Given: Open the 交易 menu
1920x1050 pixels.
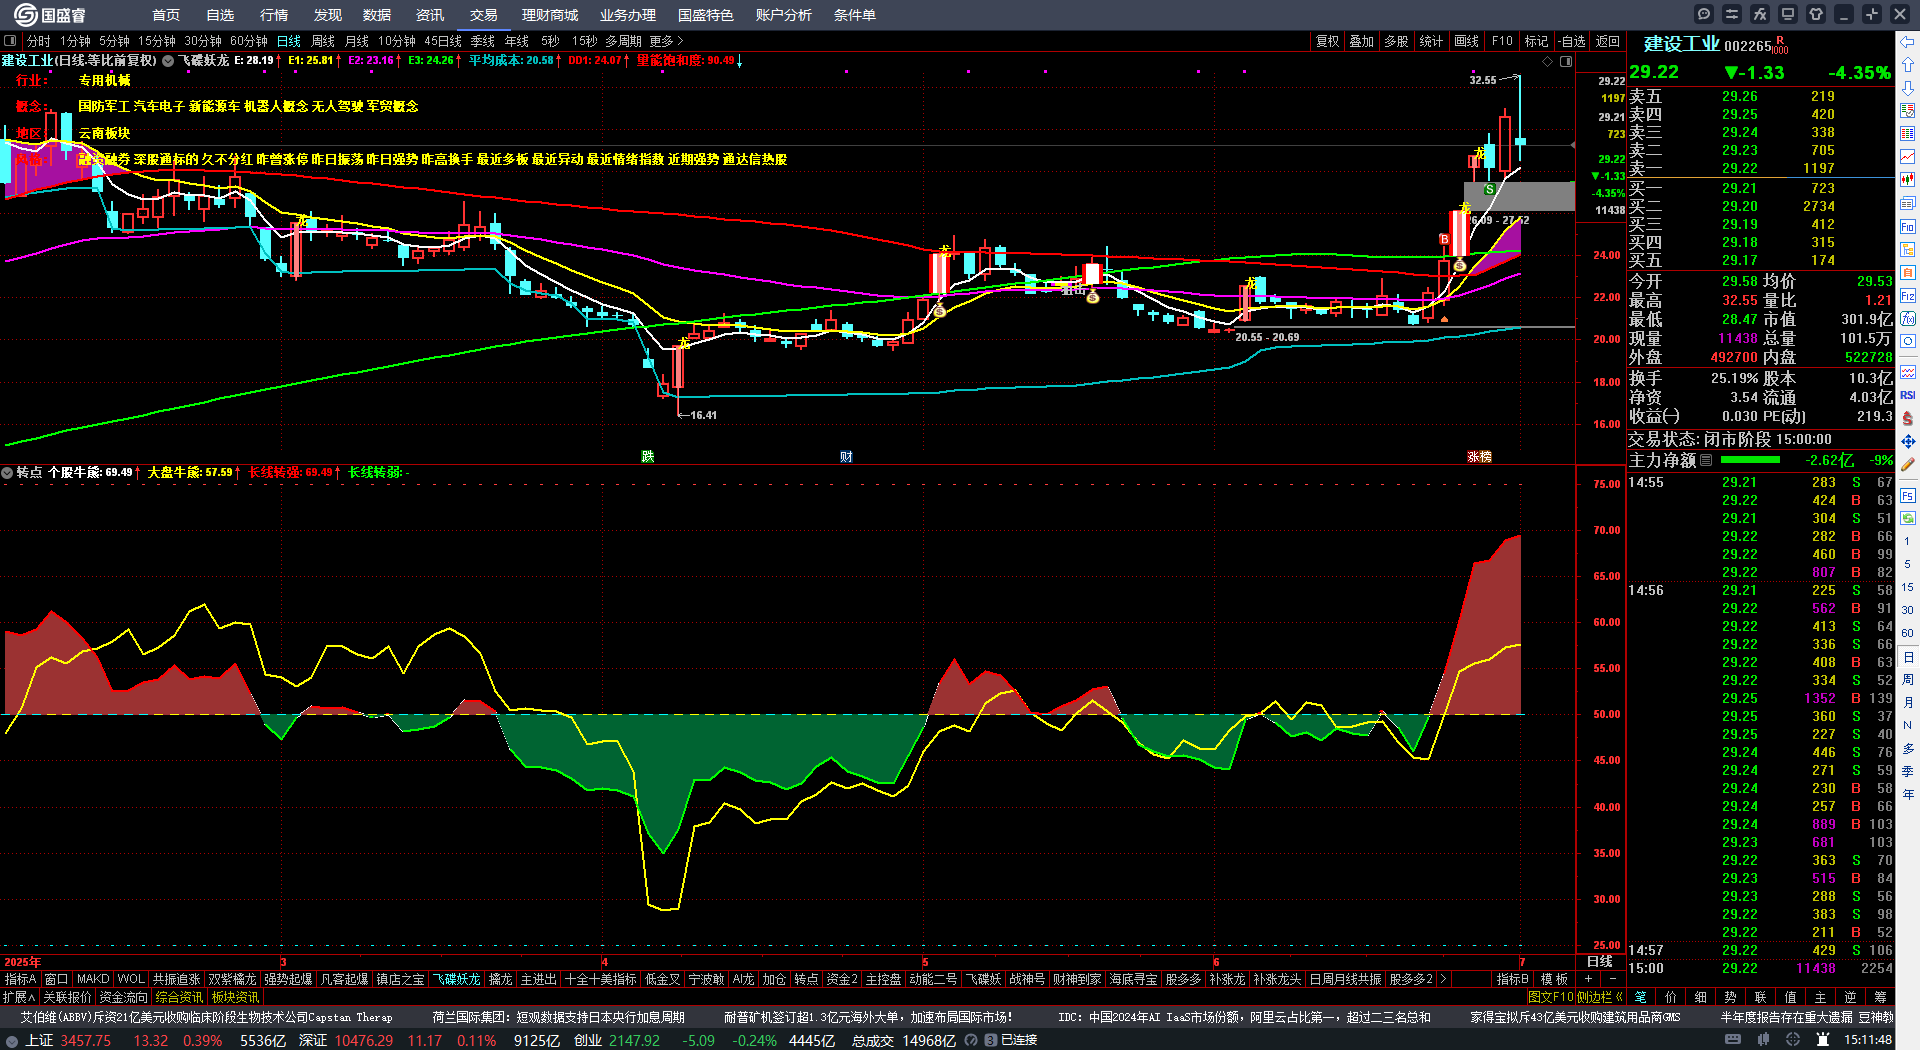Looking at the screenshot, I should (x=484, y=15).
